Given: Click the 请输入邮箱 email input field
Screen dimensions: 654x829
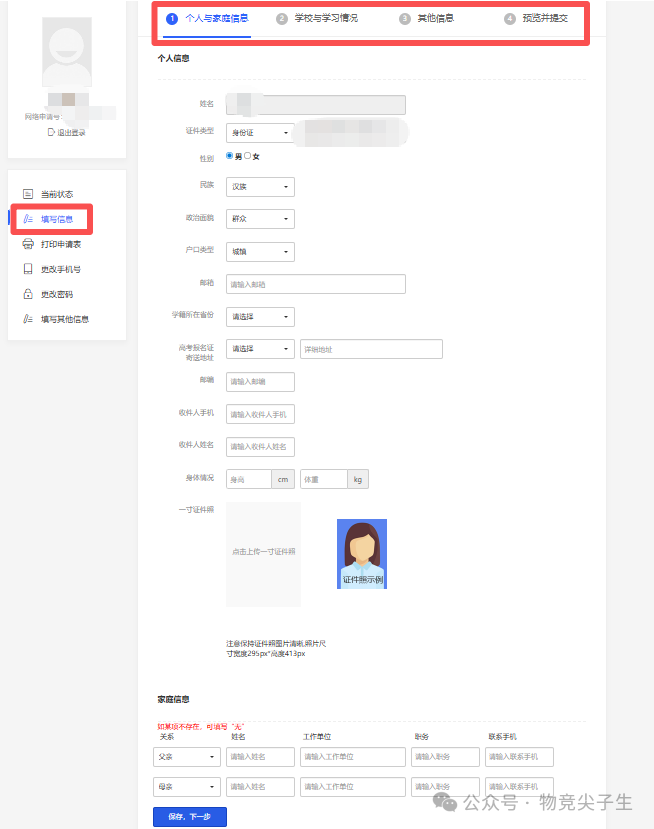Looking at the screenshot, I should click(315, 284).
